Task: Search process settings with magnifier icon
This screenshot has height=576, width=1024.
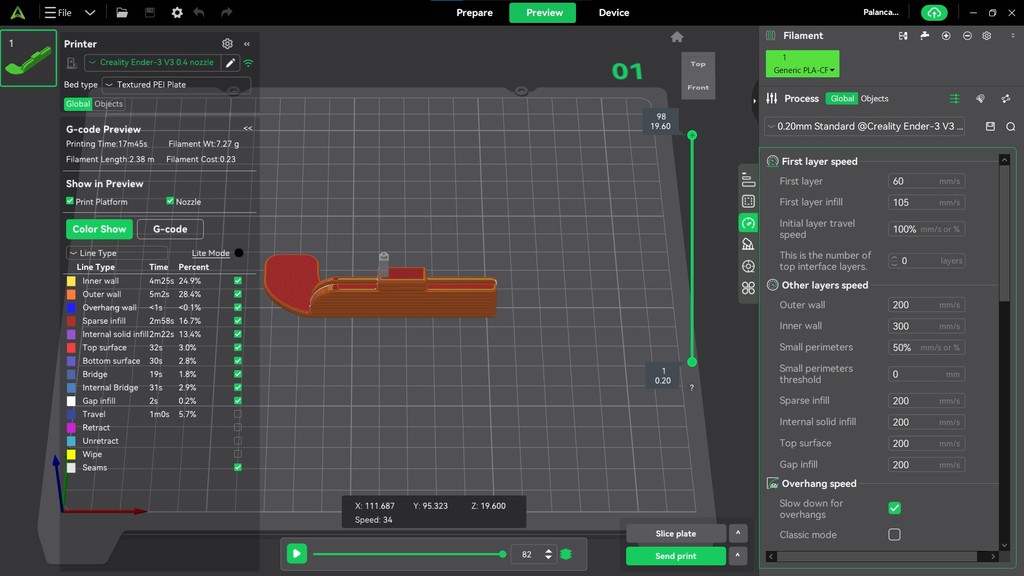Action: [1010, 127]
